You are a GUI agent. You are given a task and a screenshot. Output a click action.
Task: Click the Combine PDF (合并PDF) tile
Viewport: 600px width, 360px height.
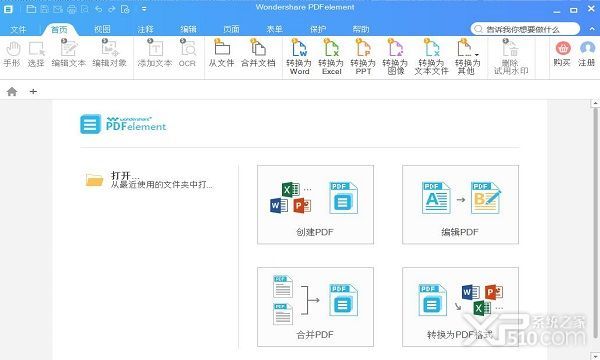tap(315, 307)
